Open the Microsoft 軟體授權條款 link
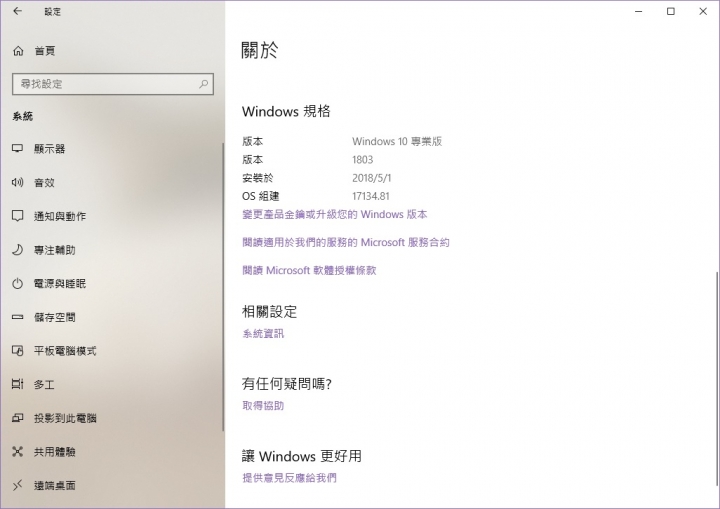This screenshot has height=509, width=720. 309,271
